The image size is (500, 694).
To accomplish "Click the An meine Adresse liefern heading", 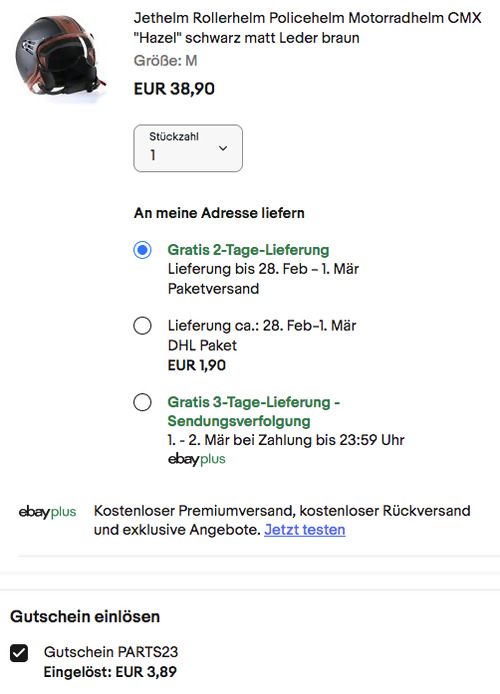I will click(219, 213).
